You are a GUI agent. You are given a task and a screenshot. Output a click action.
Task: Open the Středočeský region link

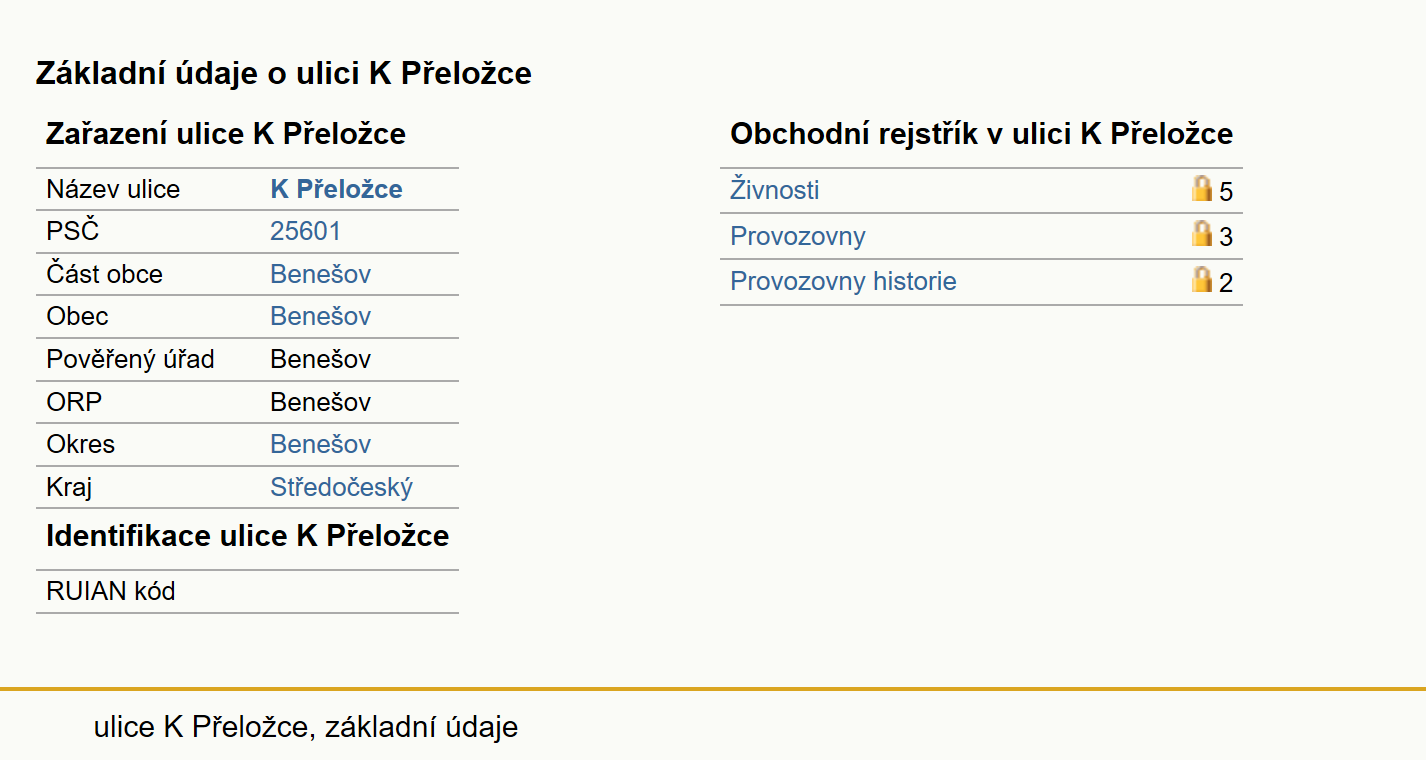[x=341, y=487]
